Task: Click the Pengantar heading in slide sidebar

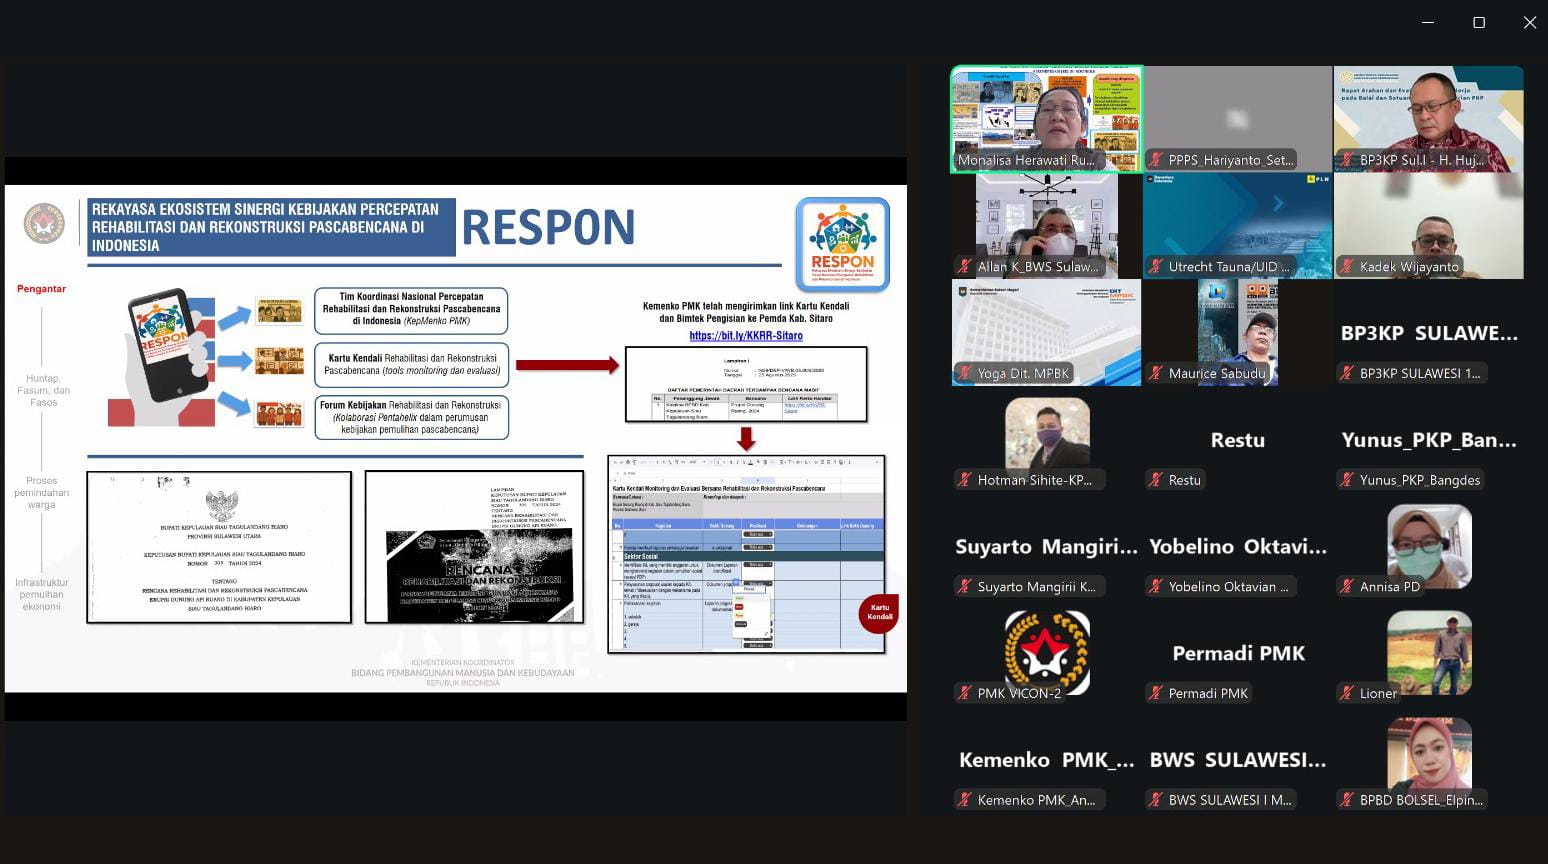Action: click(41, 289)
